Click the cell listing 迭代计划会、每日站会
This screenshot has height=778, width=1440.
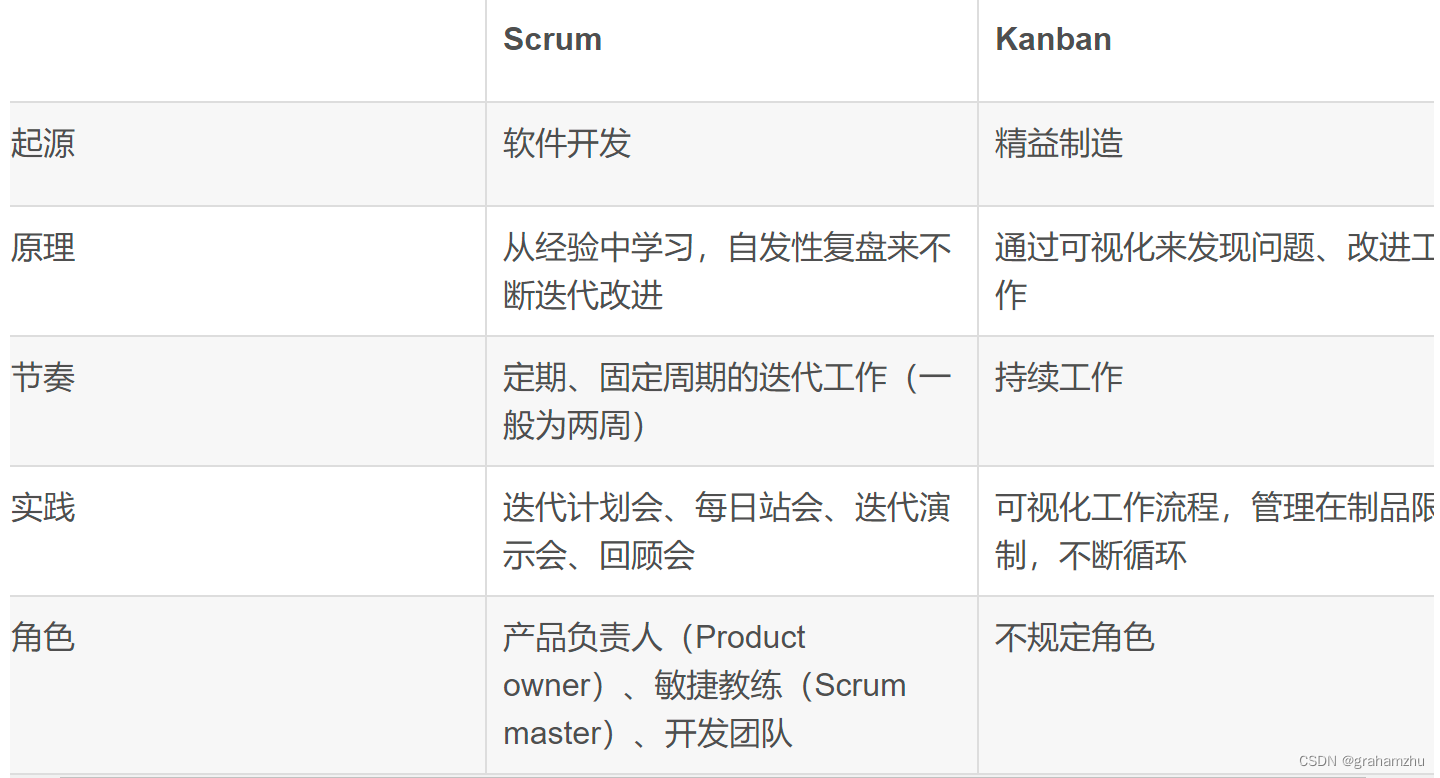(x=731, y=531)
